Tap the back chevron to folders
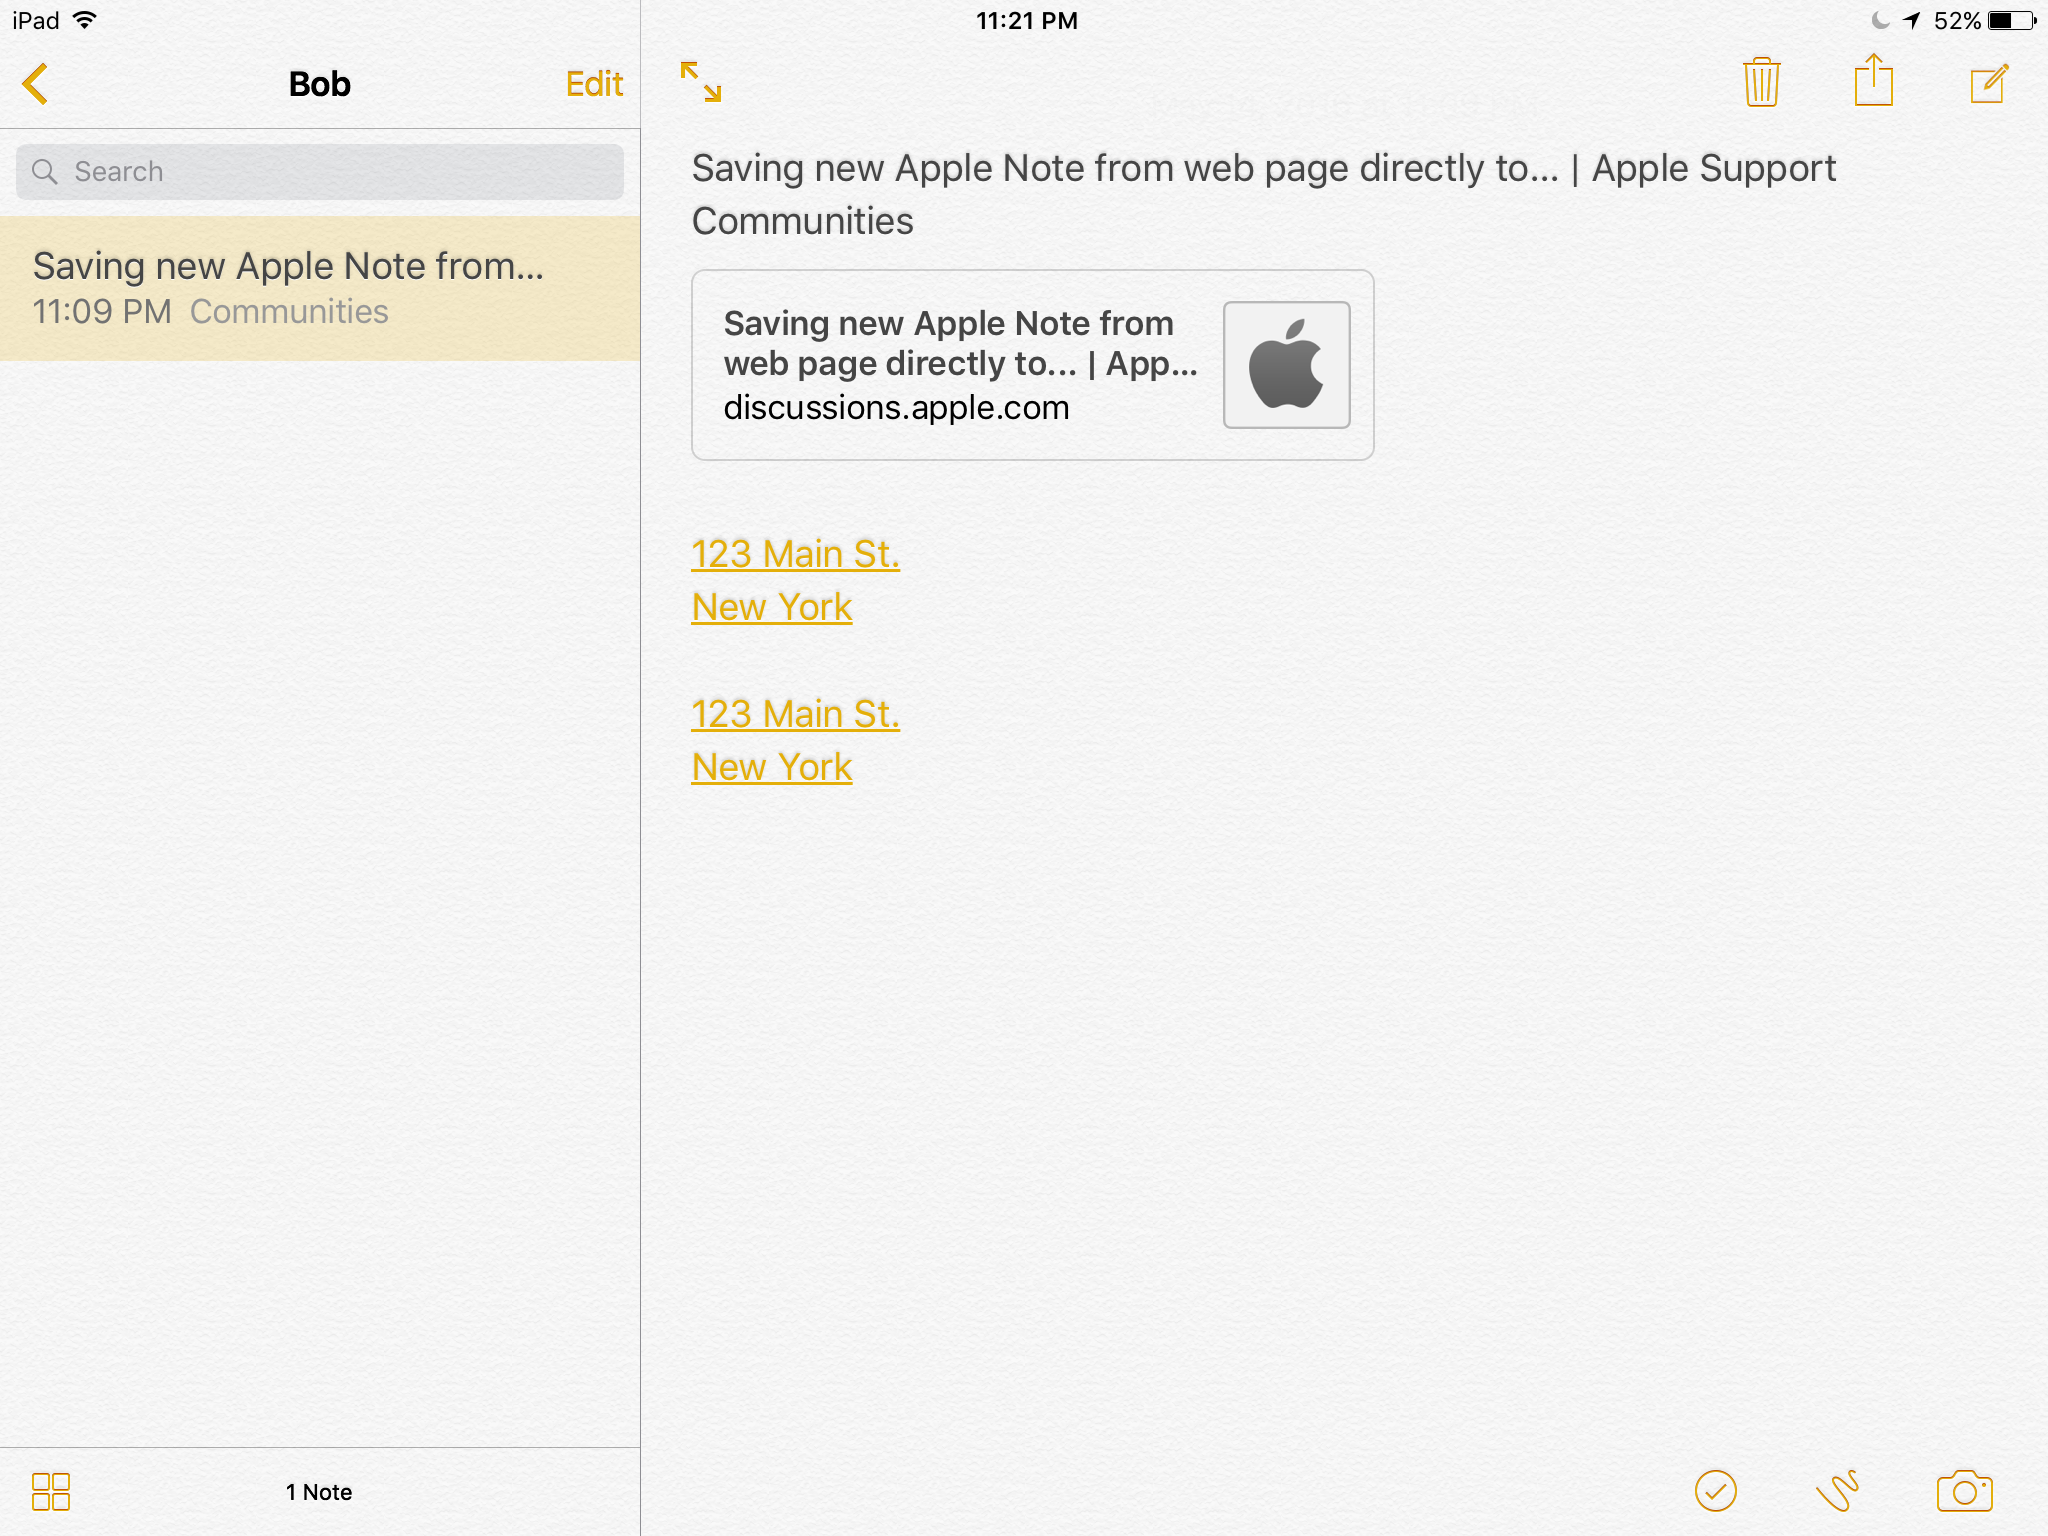The height and width of the screenshot is (1536, 2048). click(35, 84)
